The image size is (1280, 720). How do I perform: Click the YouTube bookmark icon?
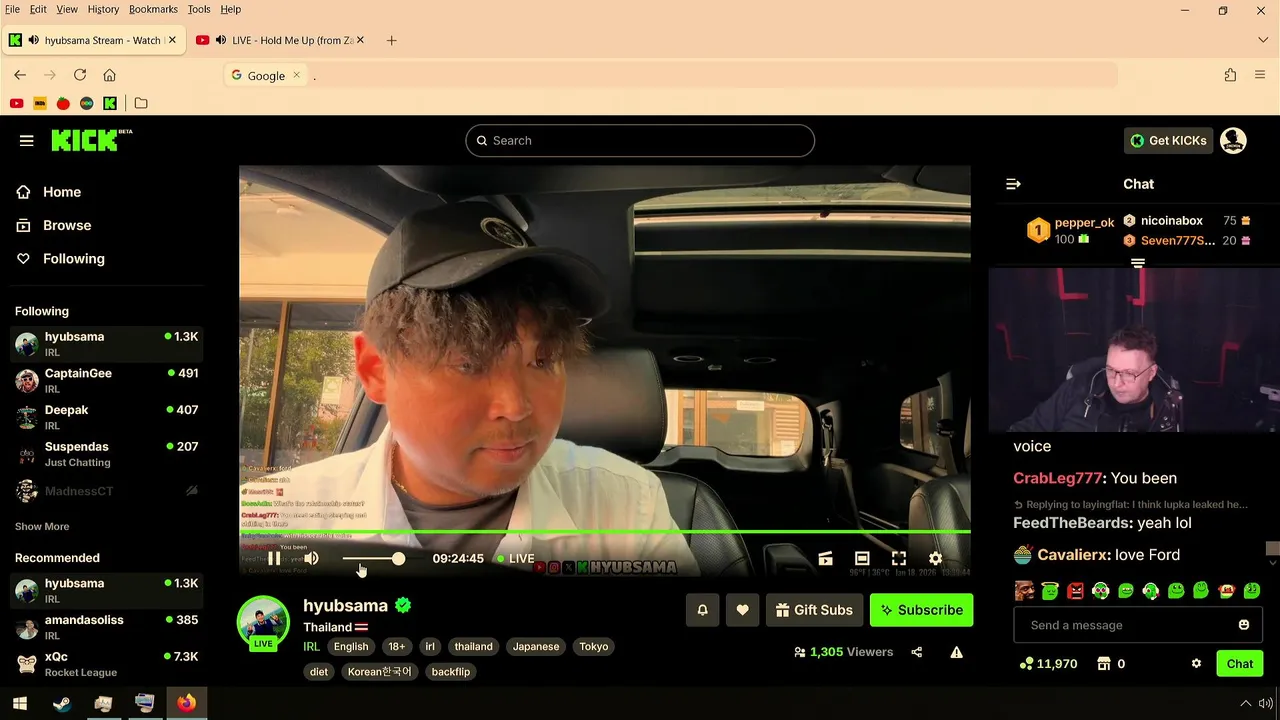pos(16,103)
